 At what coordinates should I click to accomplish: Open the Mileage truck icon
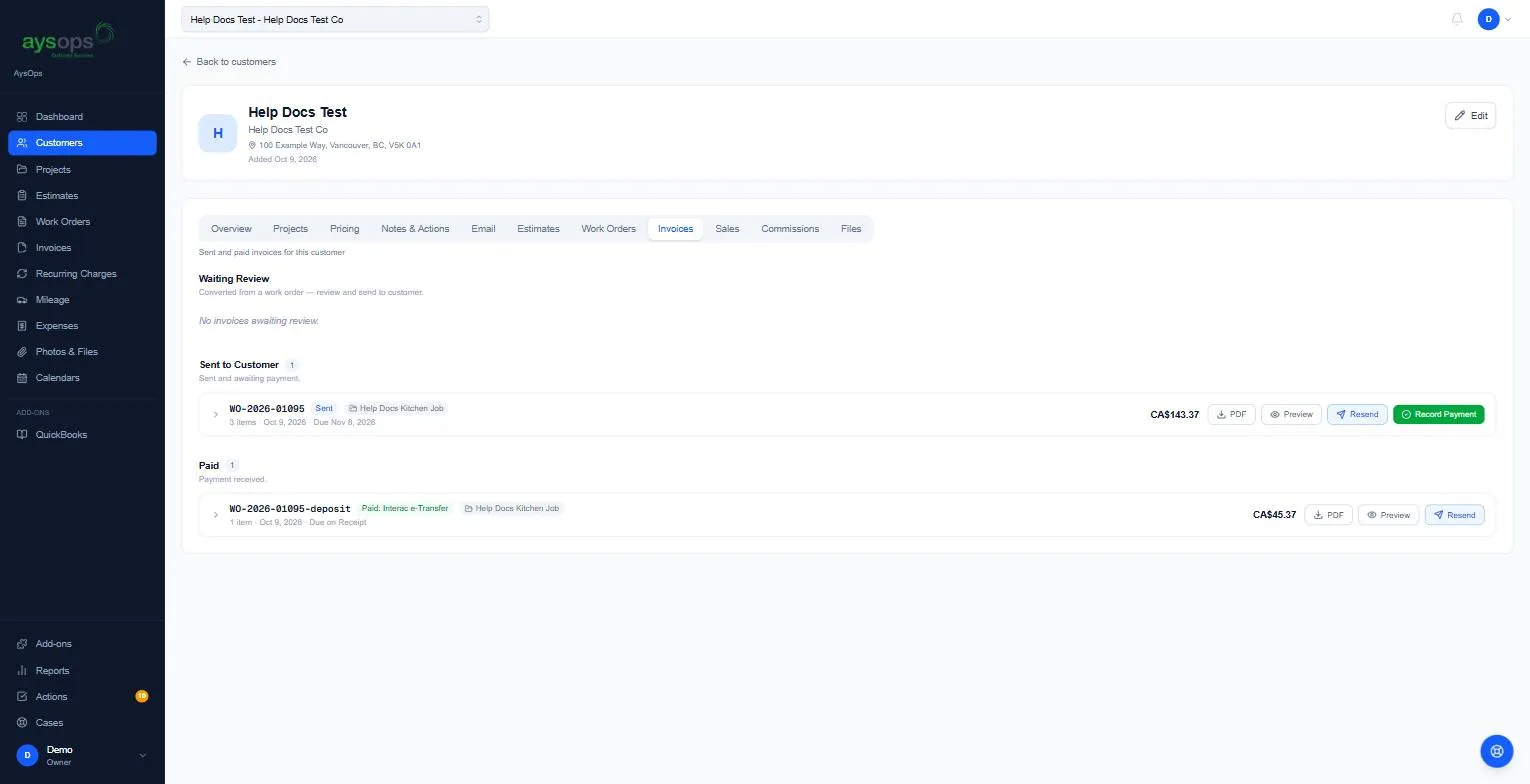(x=22, y=299)
